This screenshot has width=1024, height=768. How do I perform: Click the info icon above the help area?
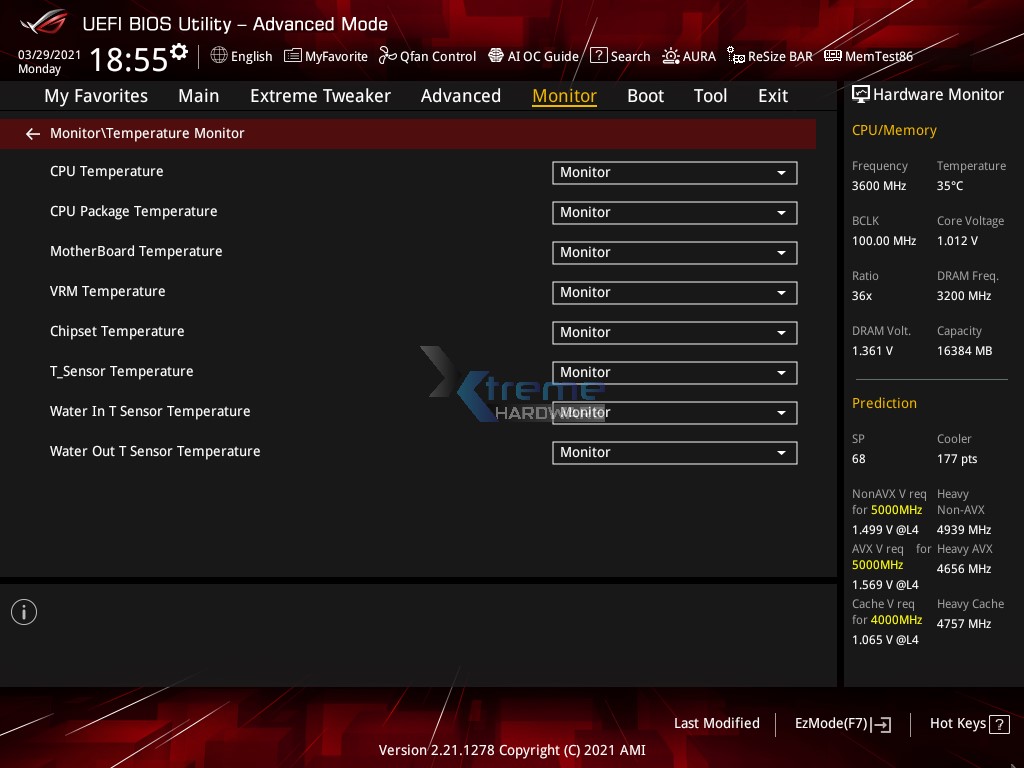coord(23,611)
